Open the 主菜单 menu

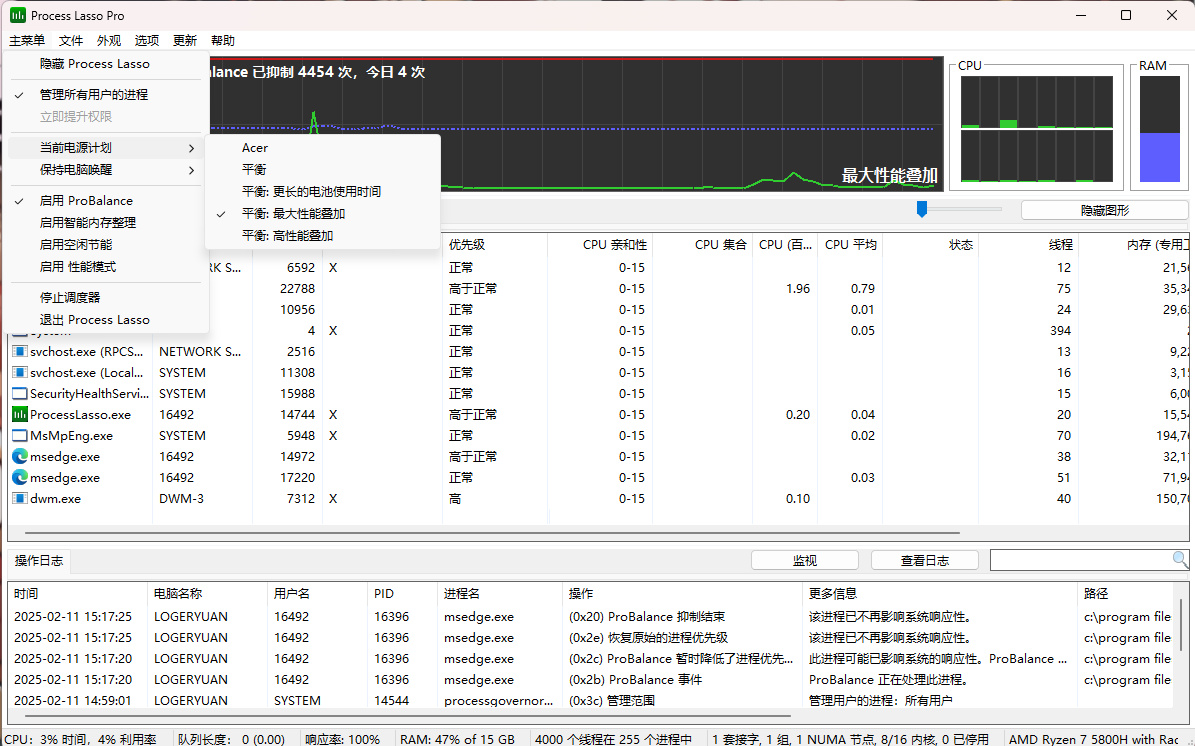coord(27,40)
